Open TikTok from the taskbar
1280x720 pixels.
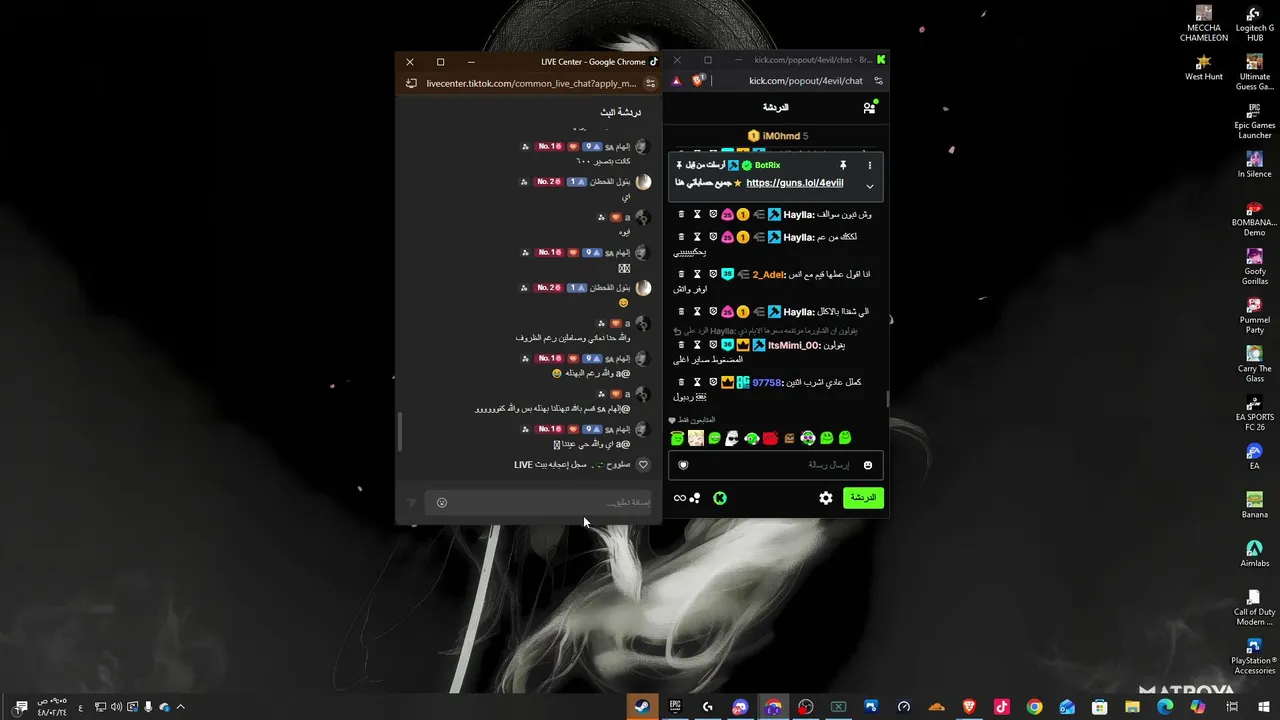coord(1002,707)
